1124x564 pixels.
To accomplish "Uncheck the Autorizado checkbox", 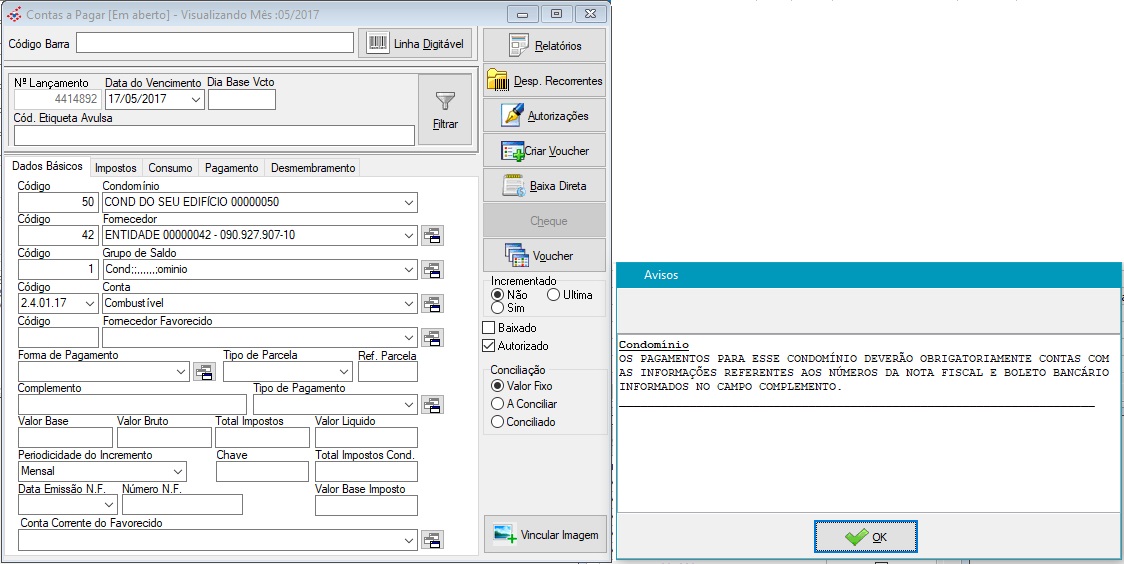I will [x=489, y=346].
